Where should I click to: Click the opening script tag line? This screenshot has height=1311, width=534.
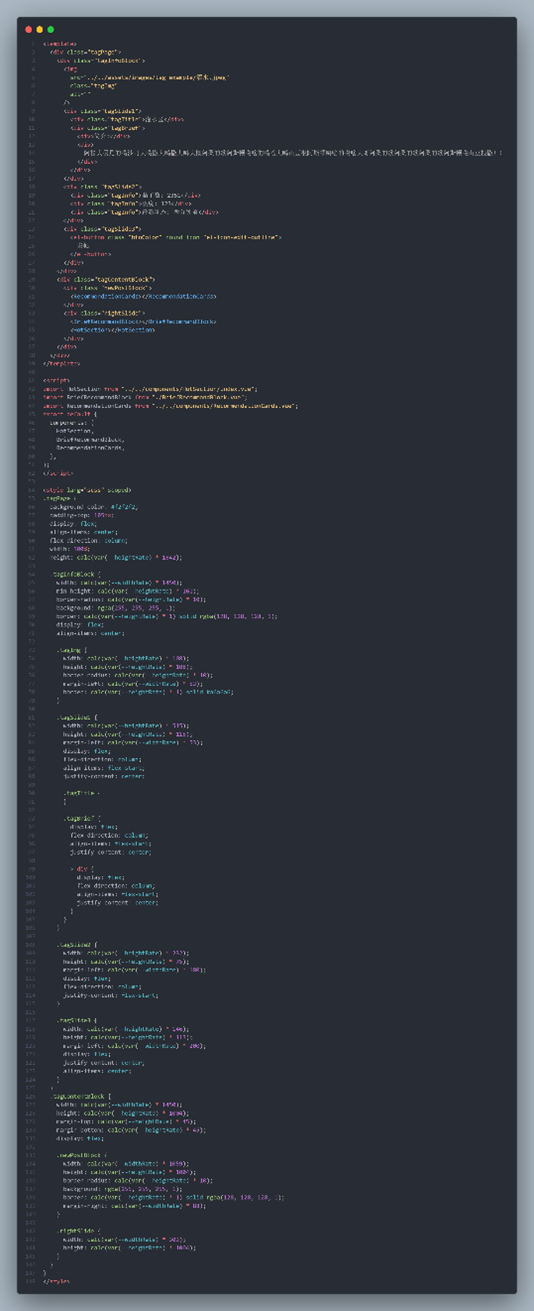[x=56, y=380]
